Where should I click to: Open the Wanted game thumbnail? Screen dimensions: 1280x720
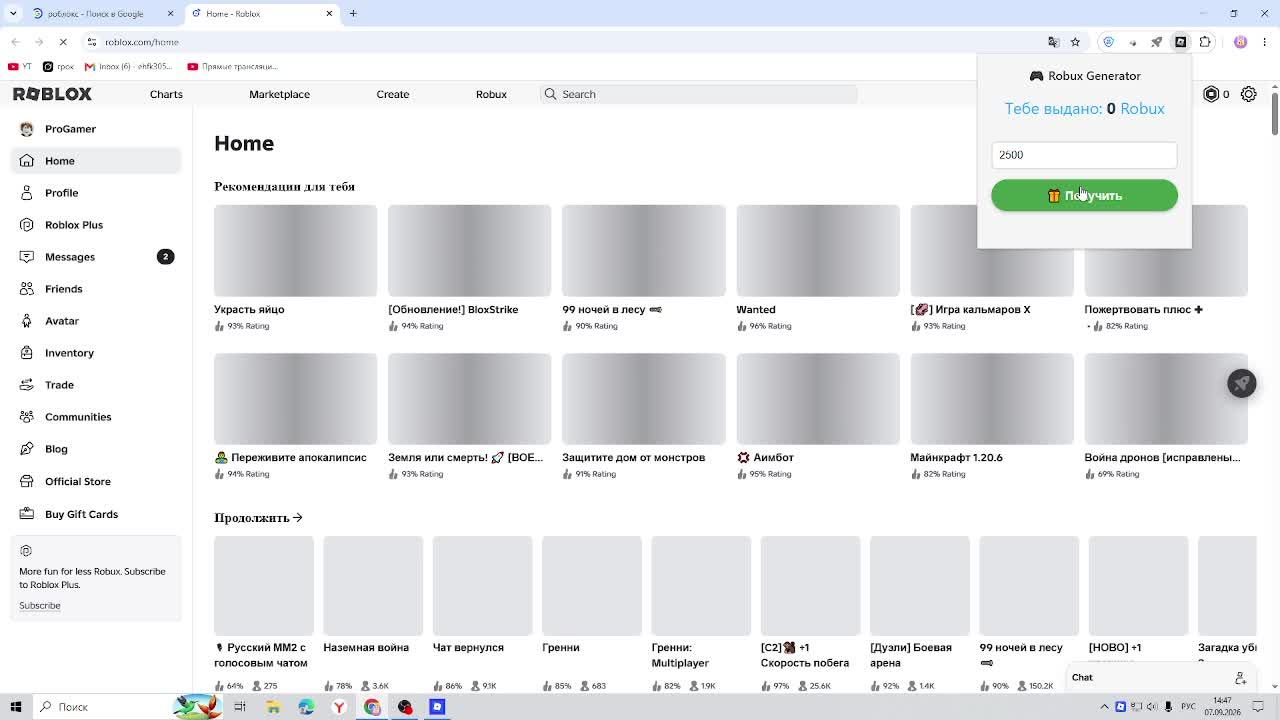[818, 251]
